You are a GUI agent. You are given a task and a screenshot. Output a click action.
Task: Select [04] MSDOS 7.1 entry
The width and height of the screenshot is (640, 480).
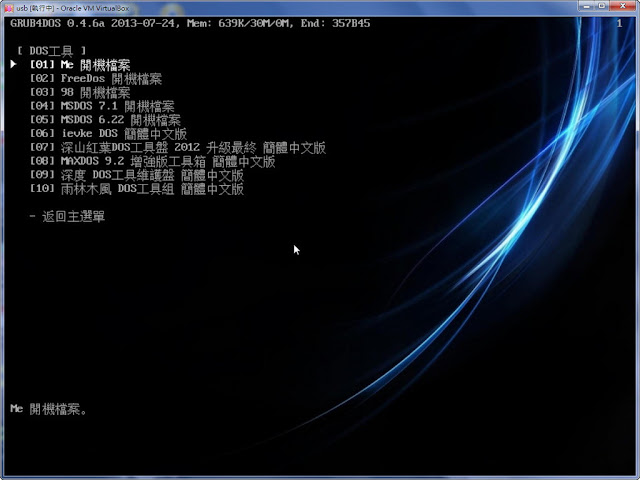102,107
